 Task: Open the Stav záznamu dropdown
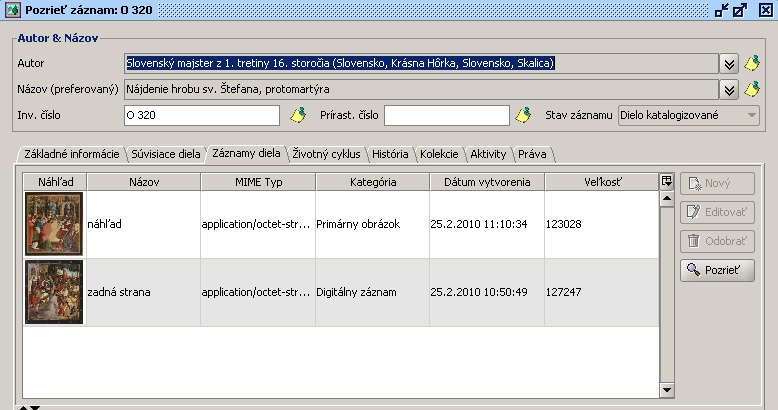click(752, 115)
